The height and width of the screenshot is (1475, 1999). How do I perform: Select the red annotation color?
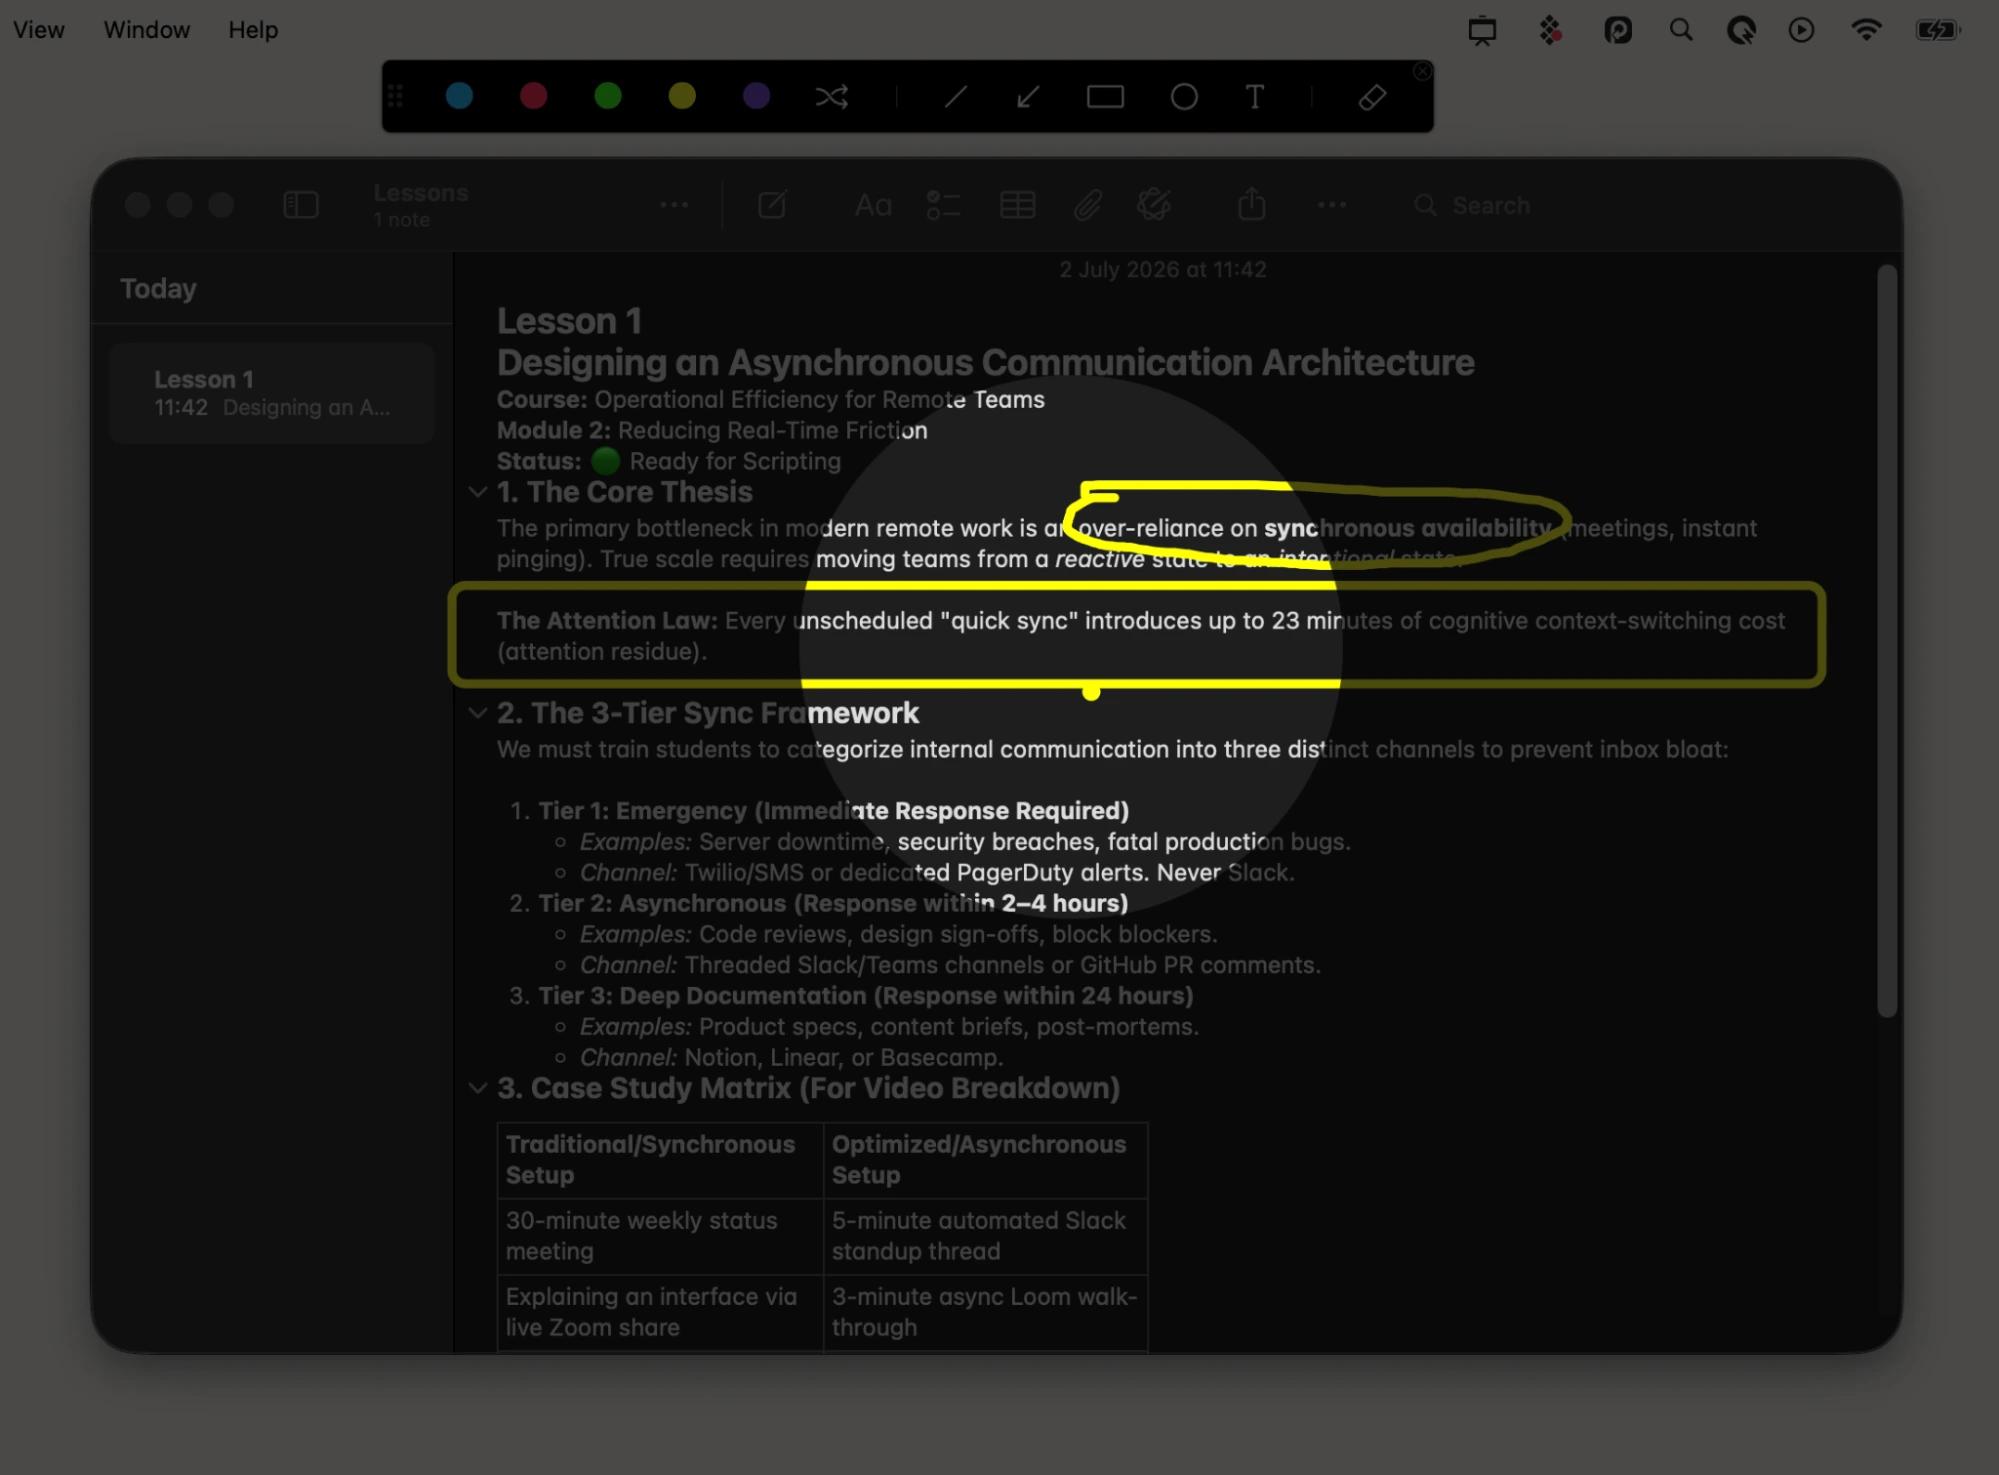(x=534, y=96)
